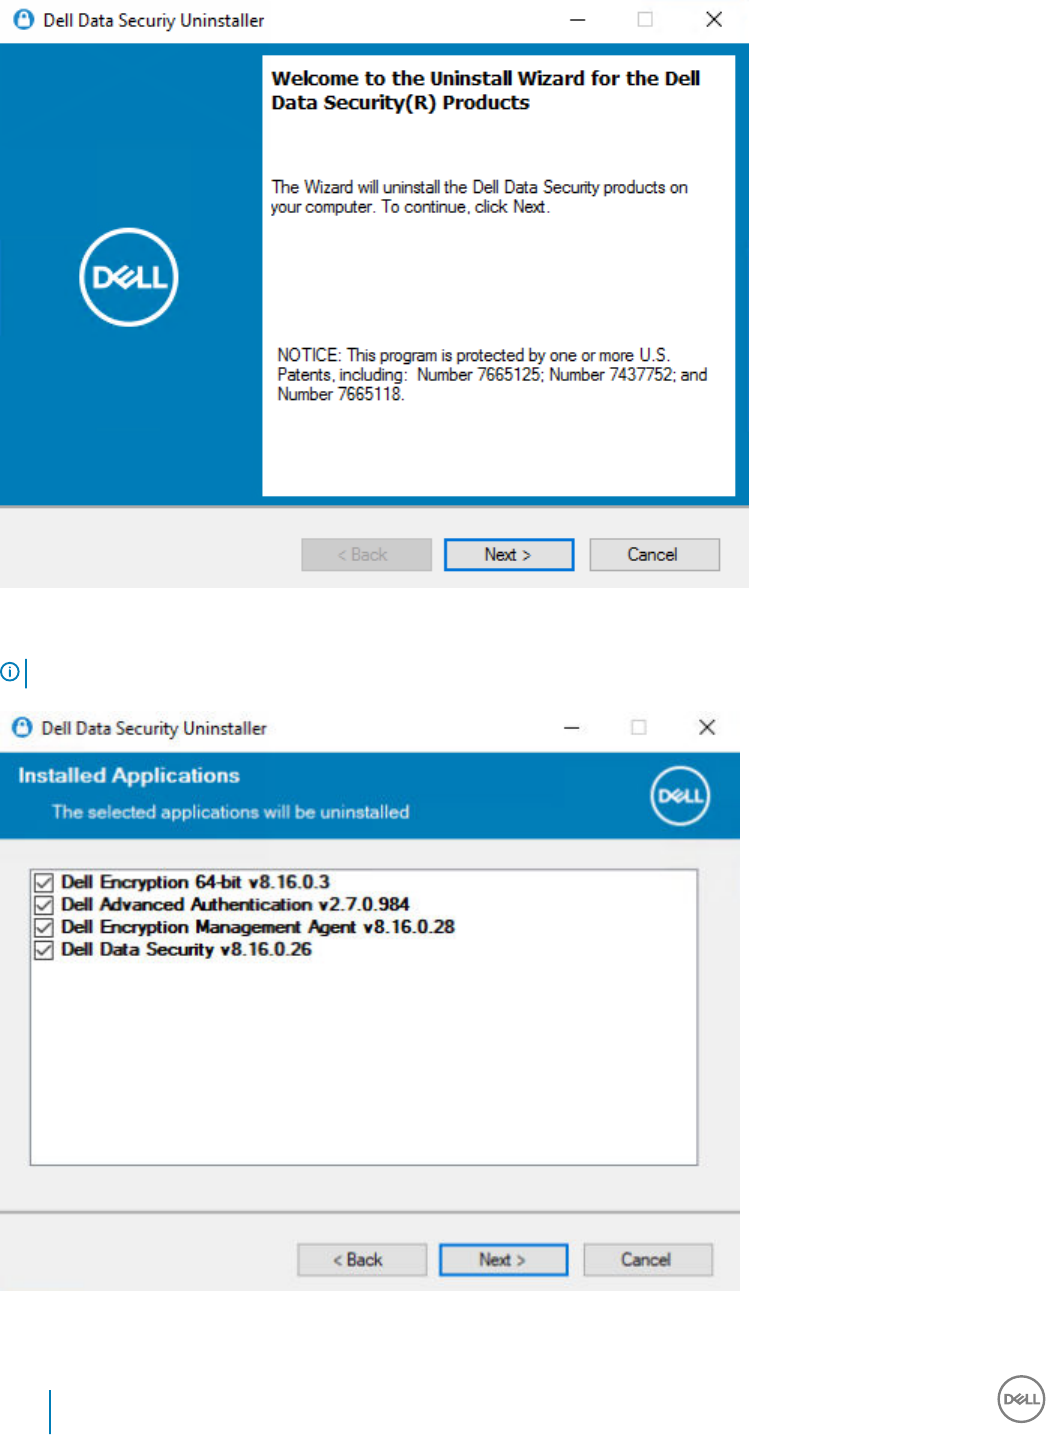This screenshot has width=1046, height=1435.
Task: Click Dell logo in Installed Applications header
Action: [680, 796]
